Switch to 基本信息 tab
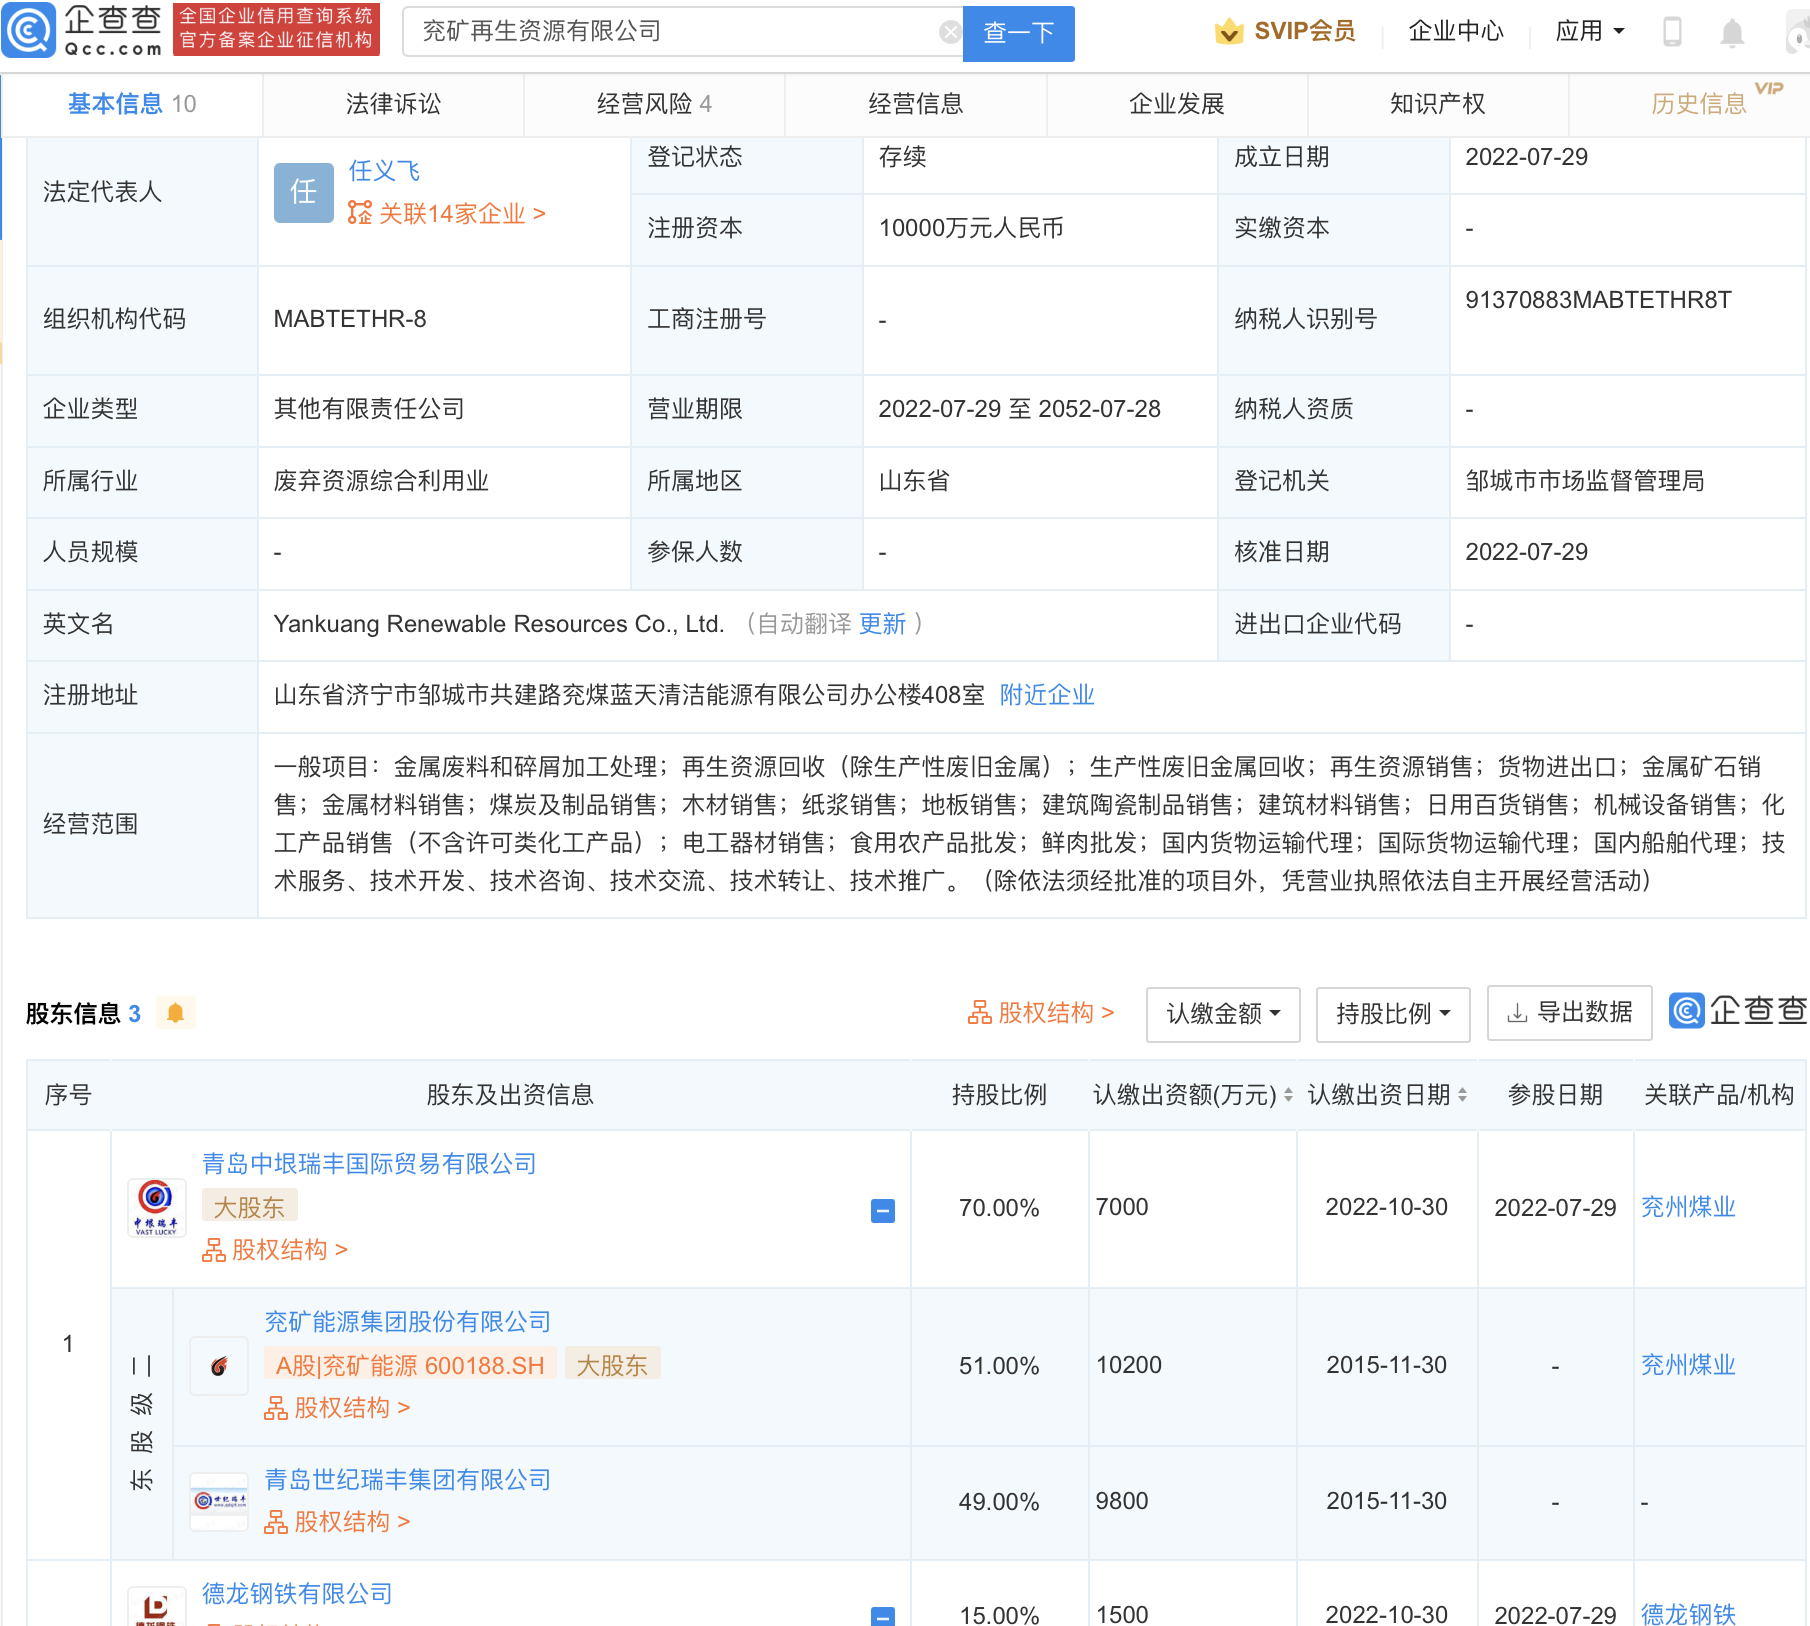 132,104
